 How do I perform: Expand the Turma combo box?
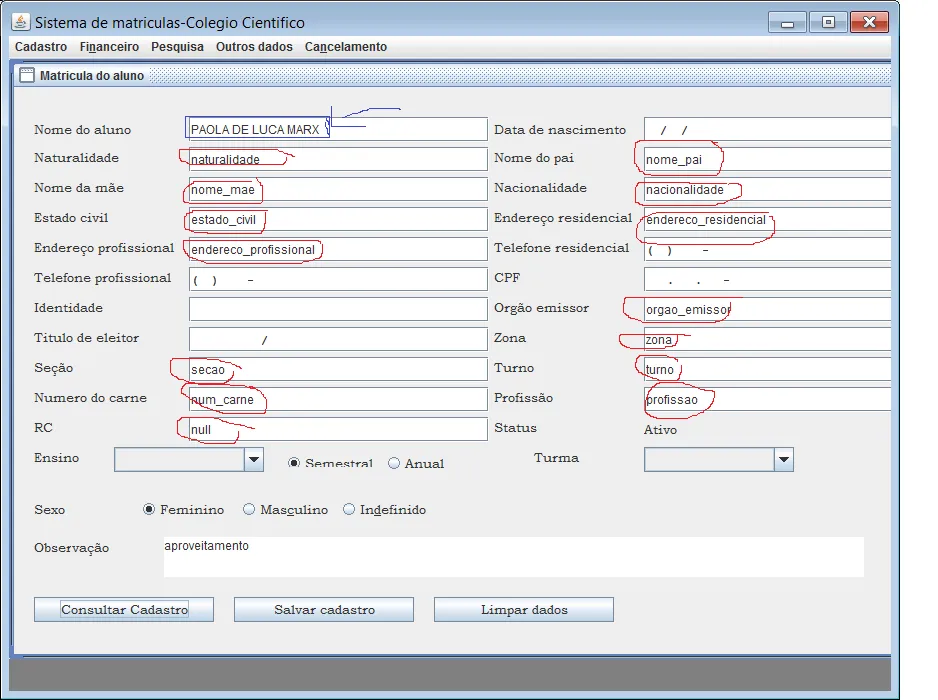tap(784, 459)
